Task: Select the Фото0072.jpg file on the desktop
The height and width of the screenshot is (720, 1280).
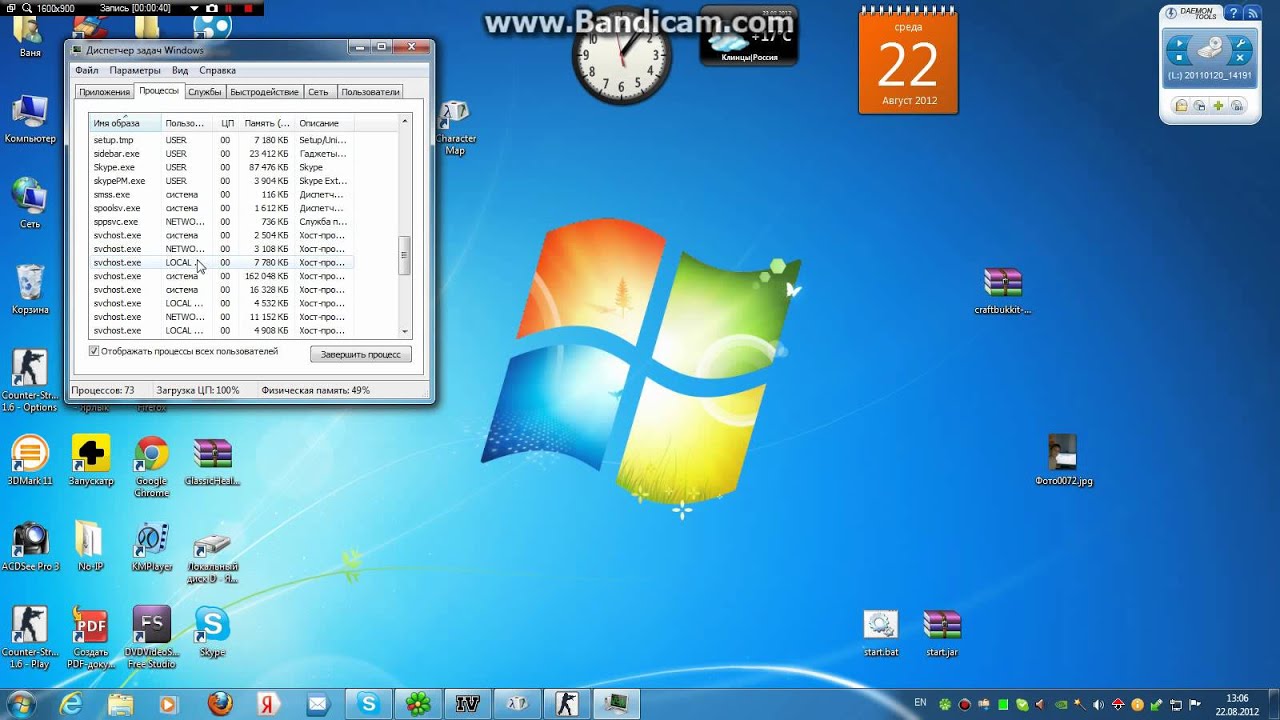Action: [1063, 461]
